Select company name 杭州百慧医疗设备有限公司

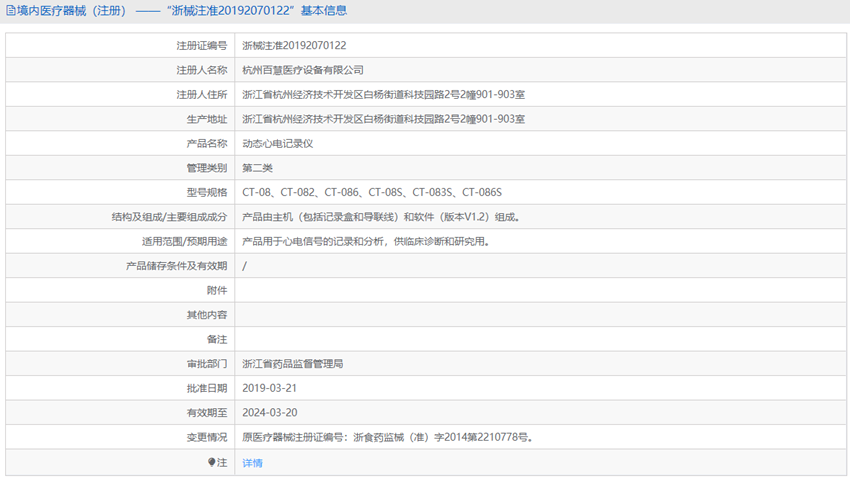click(302, 70)
